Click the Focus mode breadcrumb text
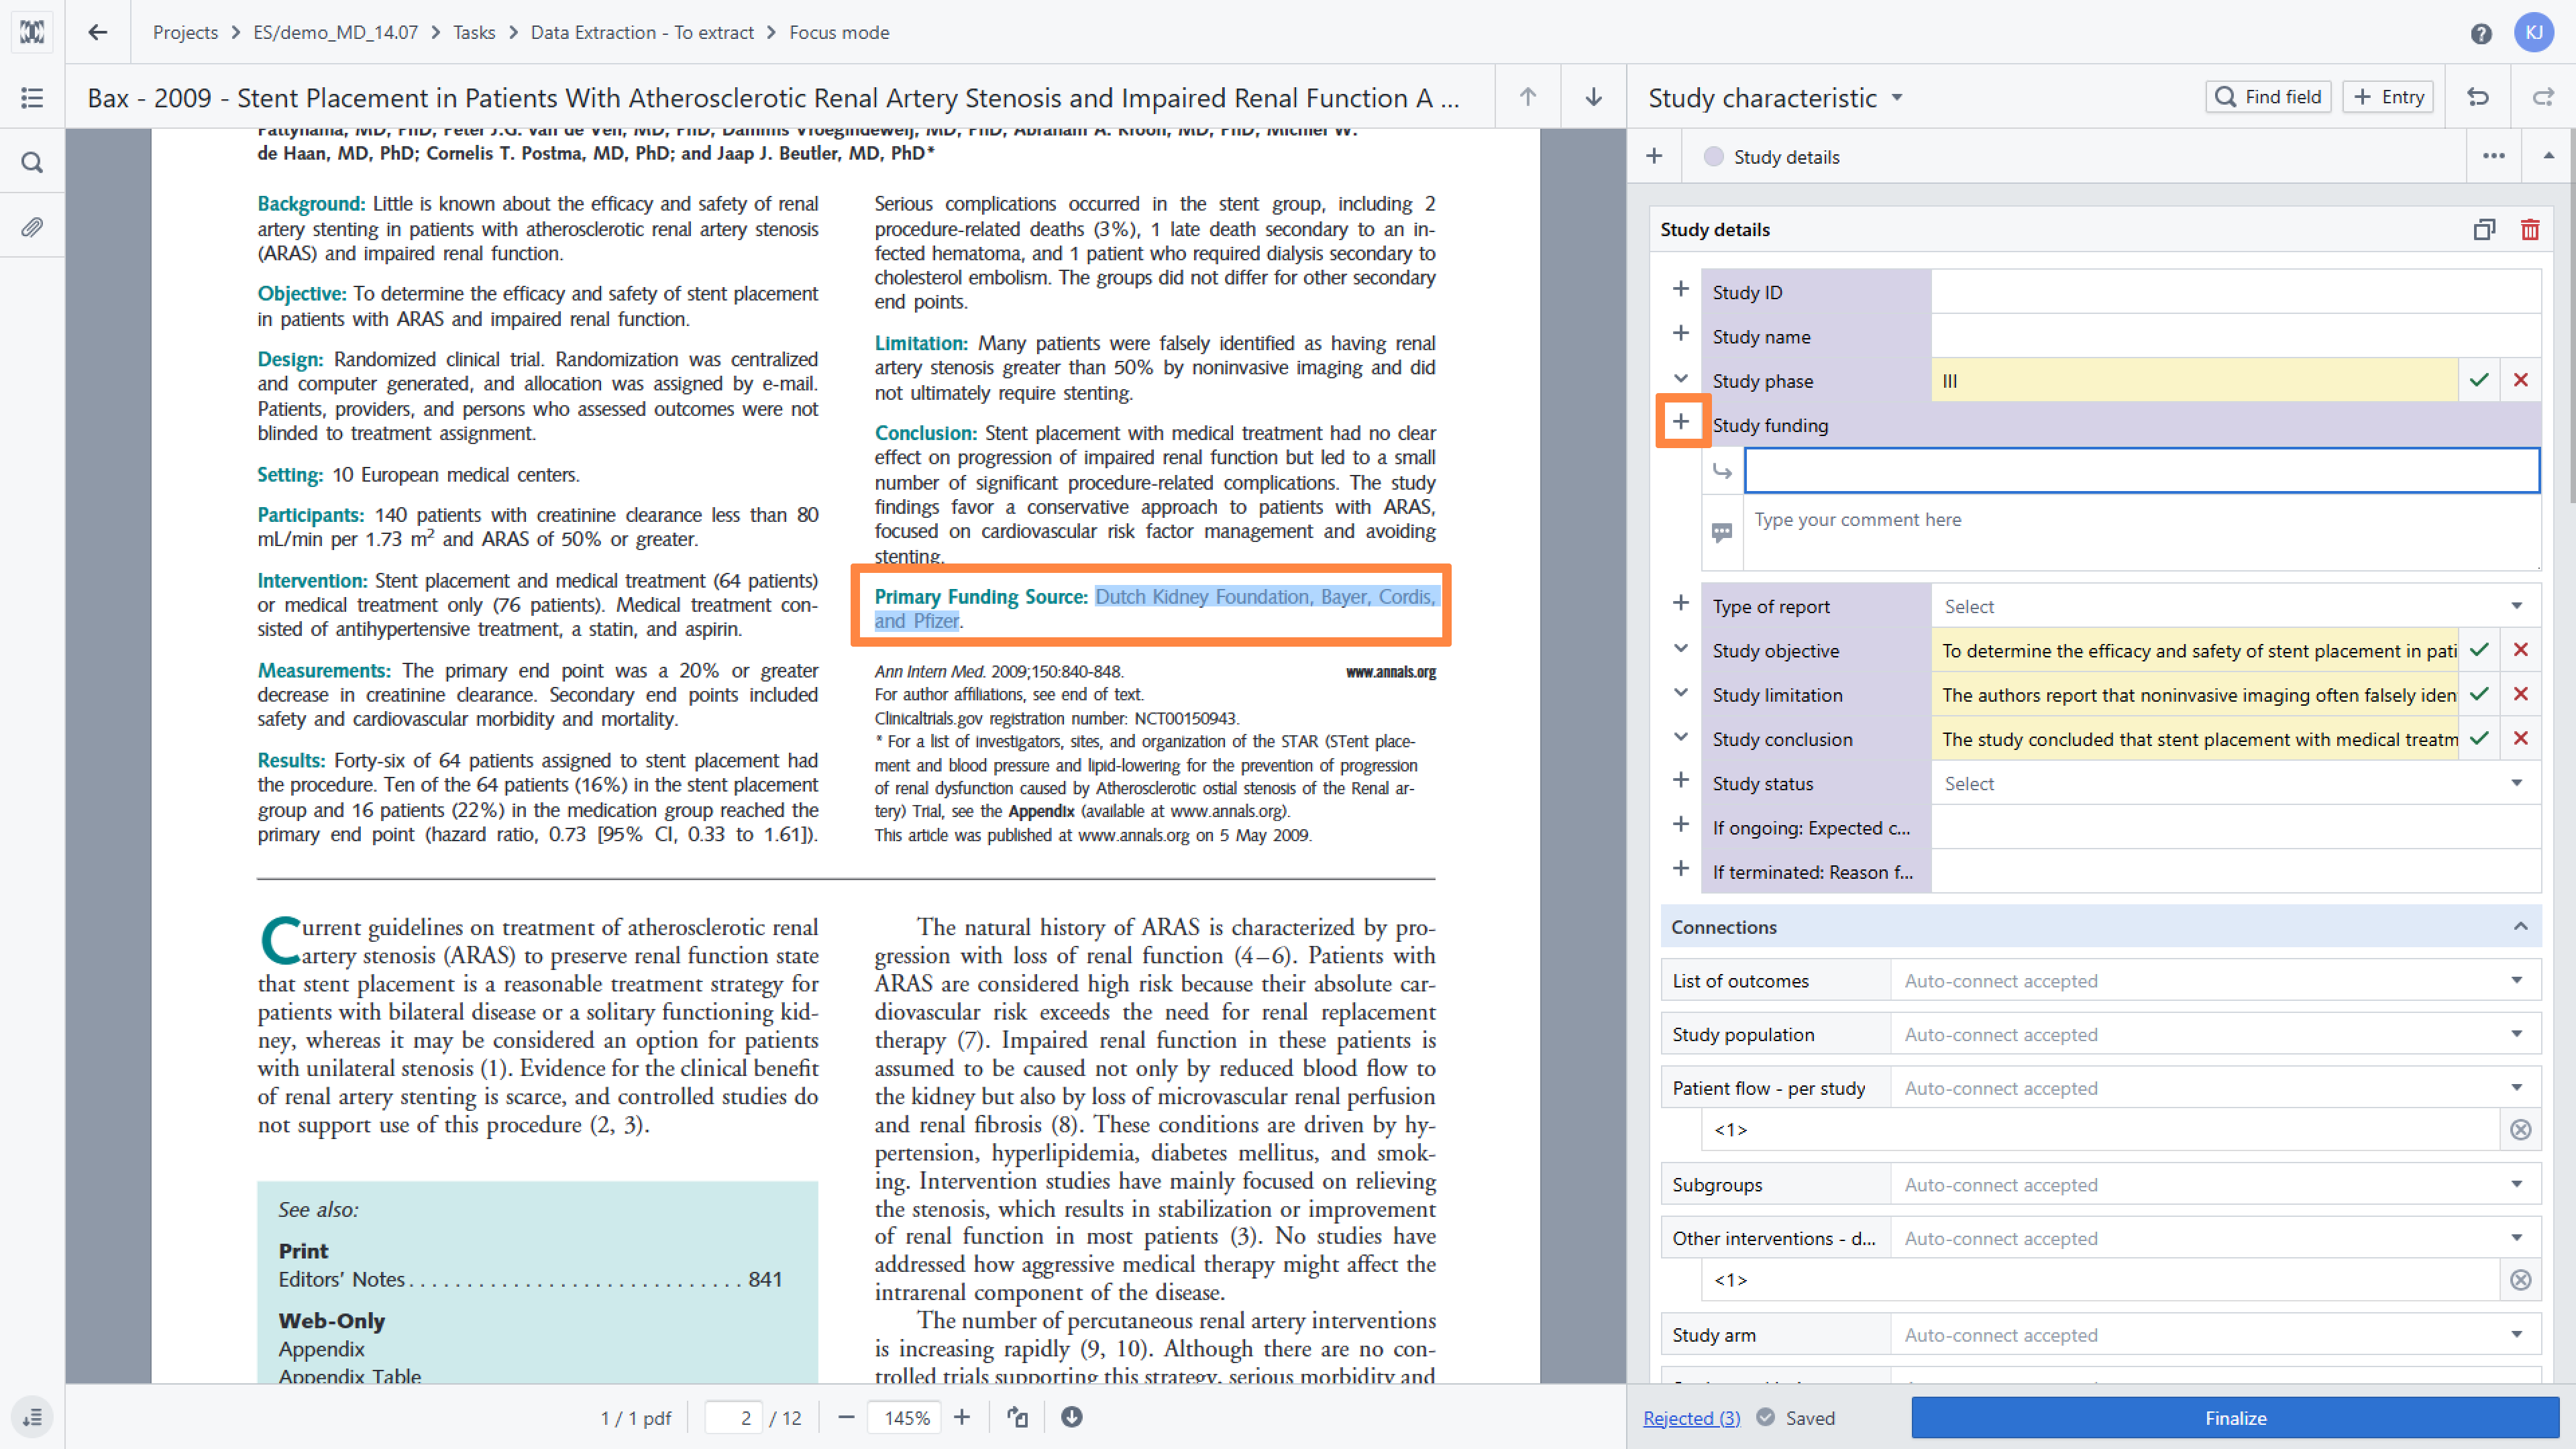 pyautogui.click(x=839, y=32)
